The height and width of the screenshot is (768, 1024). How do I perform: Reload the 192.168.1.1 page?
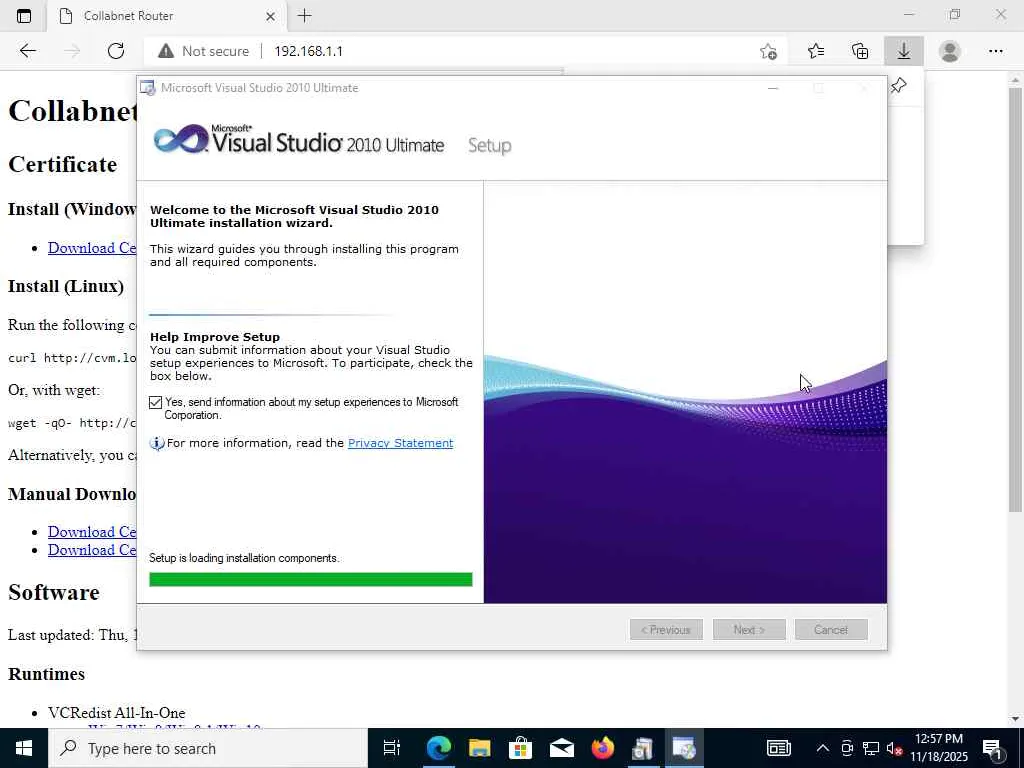pyautogui.click(x=116, y=51)
